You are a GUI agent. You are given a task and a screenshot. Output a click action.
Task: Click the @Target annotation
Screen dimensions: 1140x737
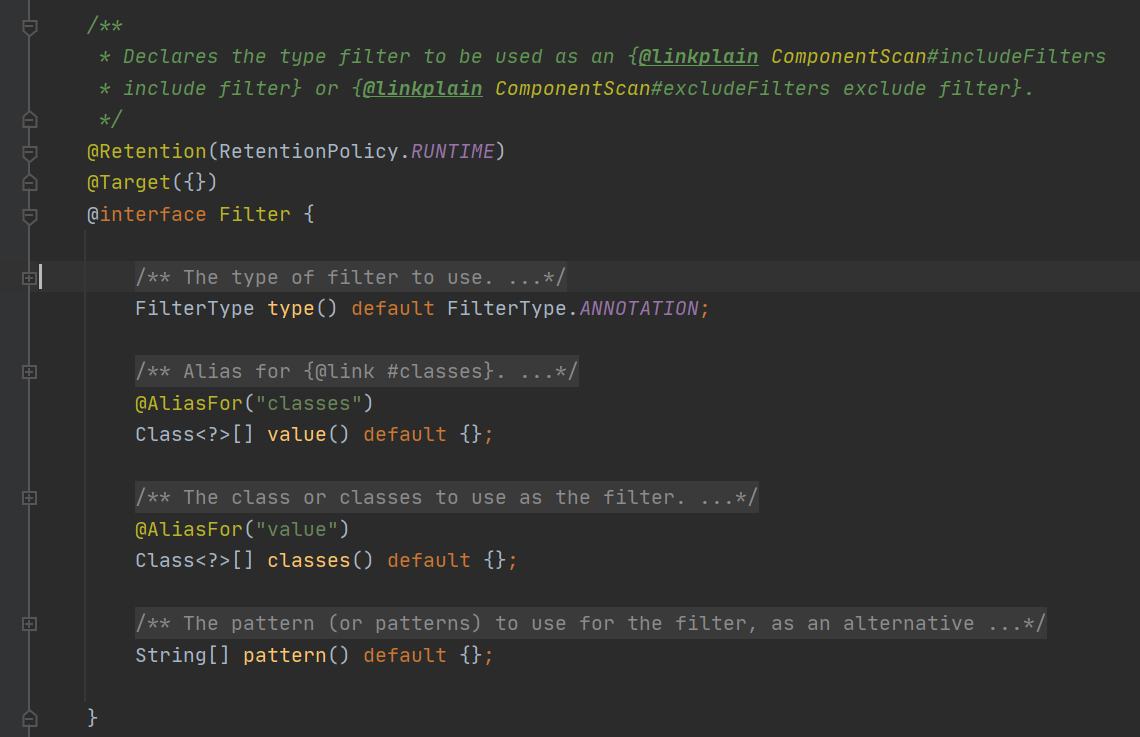pyautogui.click(x=129, y=182)
